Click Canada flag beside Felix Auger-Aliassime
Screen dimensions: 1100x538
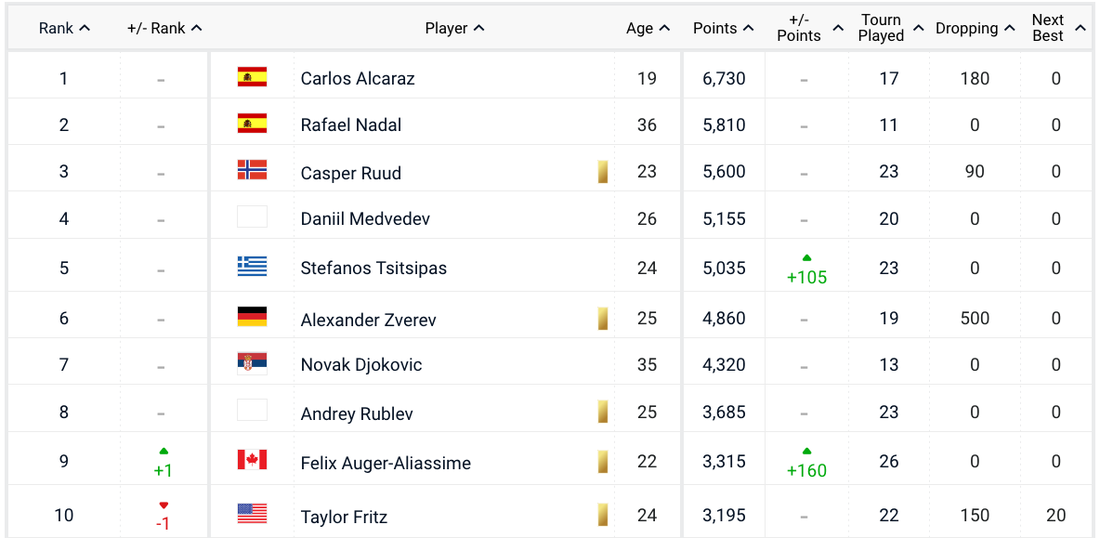pyautogui.click(x=252, y=461)
